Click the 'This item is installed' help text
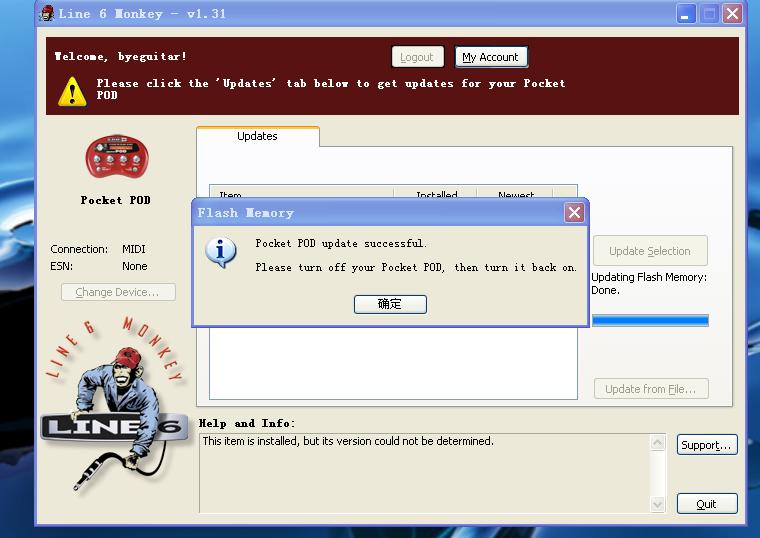This screenshot has height=538, width=760. click(x=348, y=441)
